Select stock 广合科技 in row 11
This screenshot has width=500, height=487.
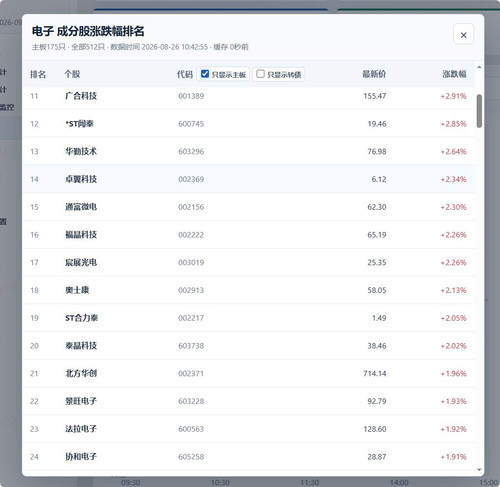click(x=81, y=96)
